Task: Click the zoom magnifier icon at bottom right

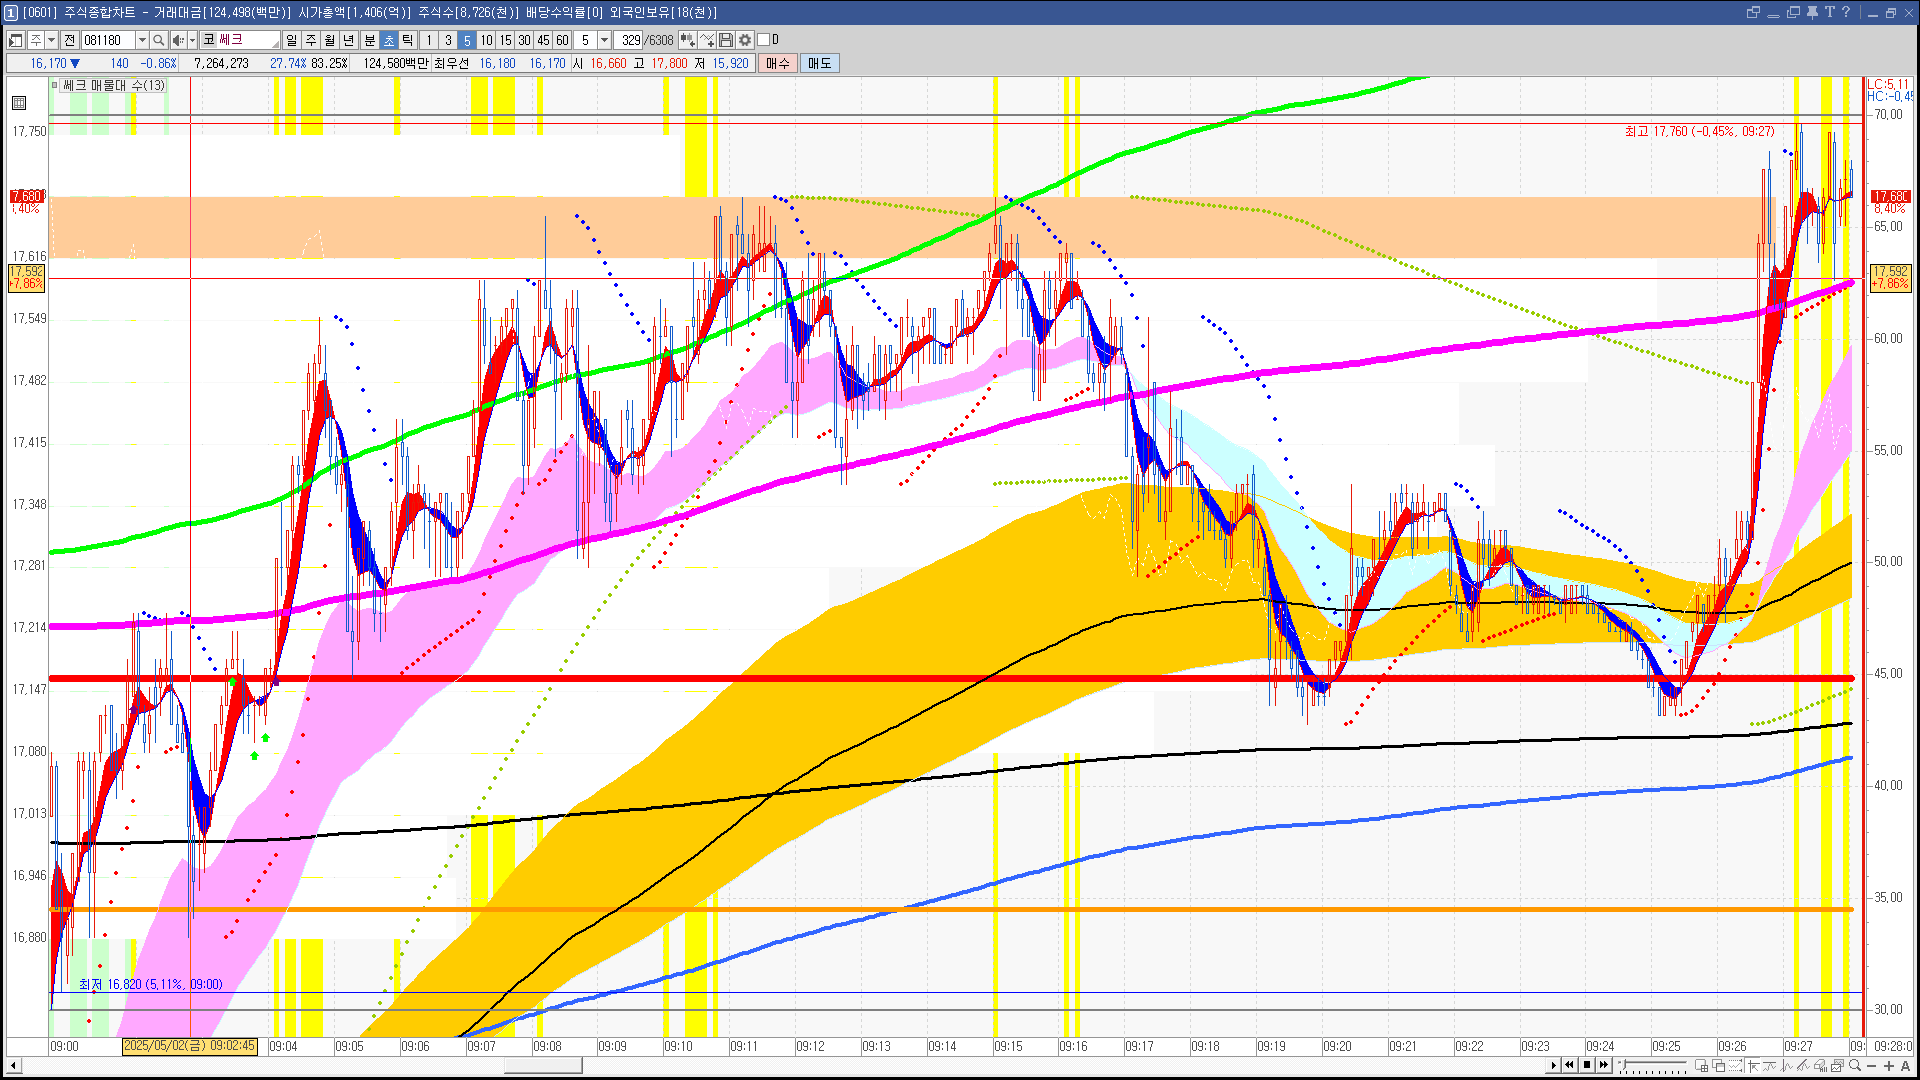Action: pyautogui.click(x=1855, y=1065)
